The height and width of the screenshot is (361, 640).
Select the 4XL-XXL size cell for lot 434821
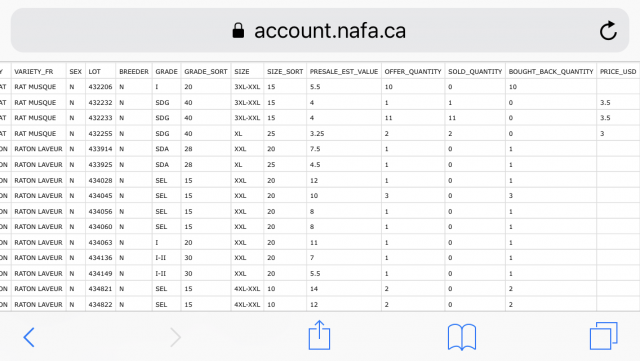coord(247,289)
